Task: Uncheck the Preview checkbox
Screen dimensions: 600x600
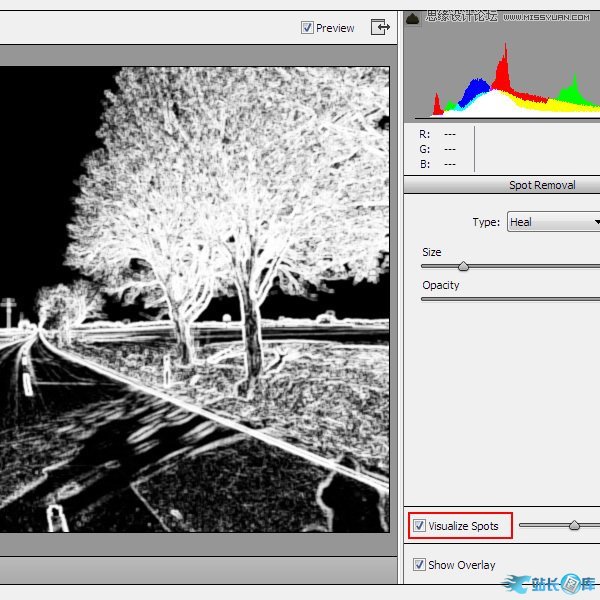Action: pos(307,28)
